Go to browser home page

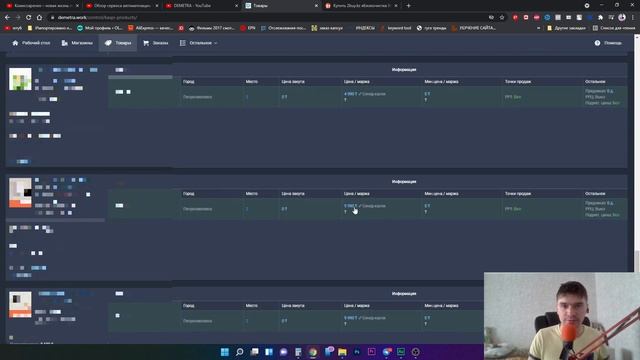[39, 18]
